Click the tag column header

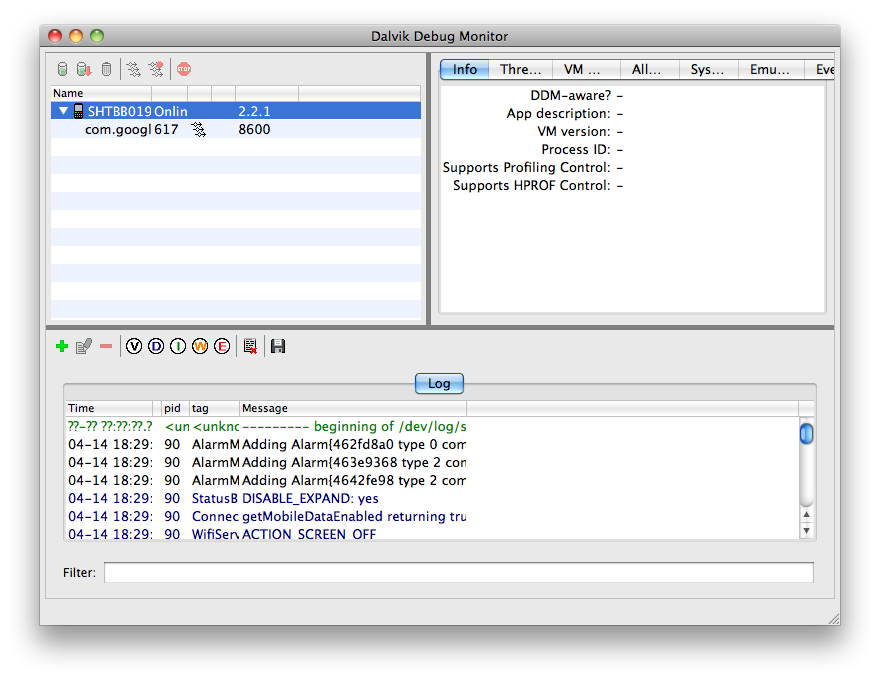click(214, 408)
